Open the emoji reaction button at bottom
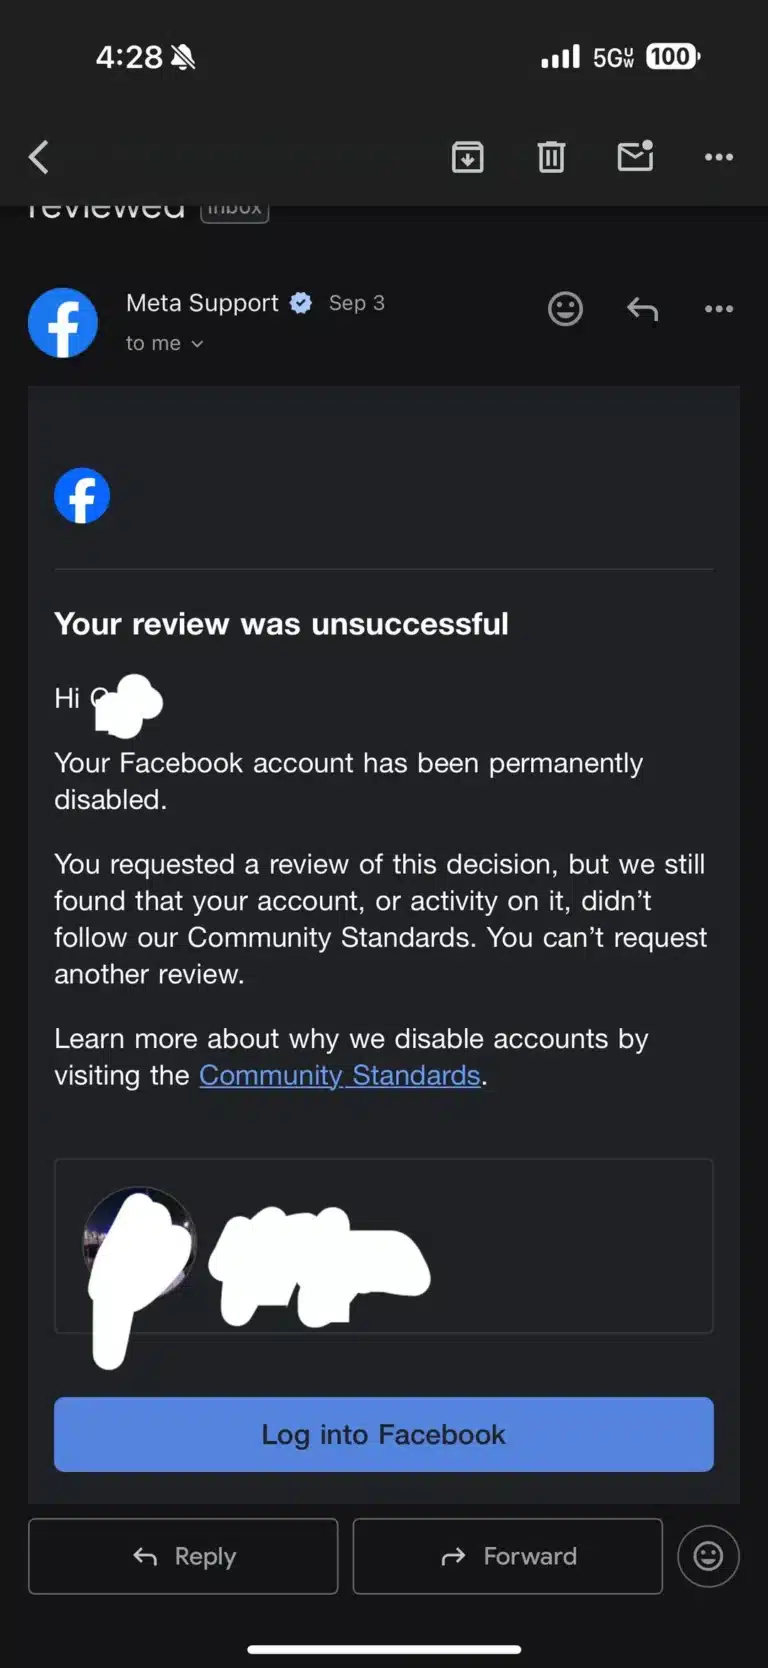 click(708, 1556)
